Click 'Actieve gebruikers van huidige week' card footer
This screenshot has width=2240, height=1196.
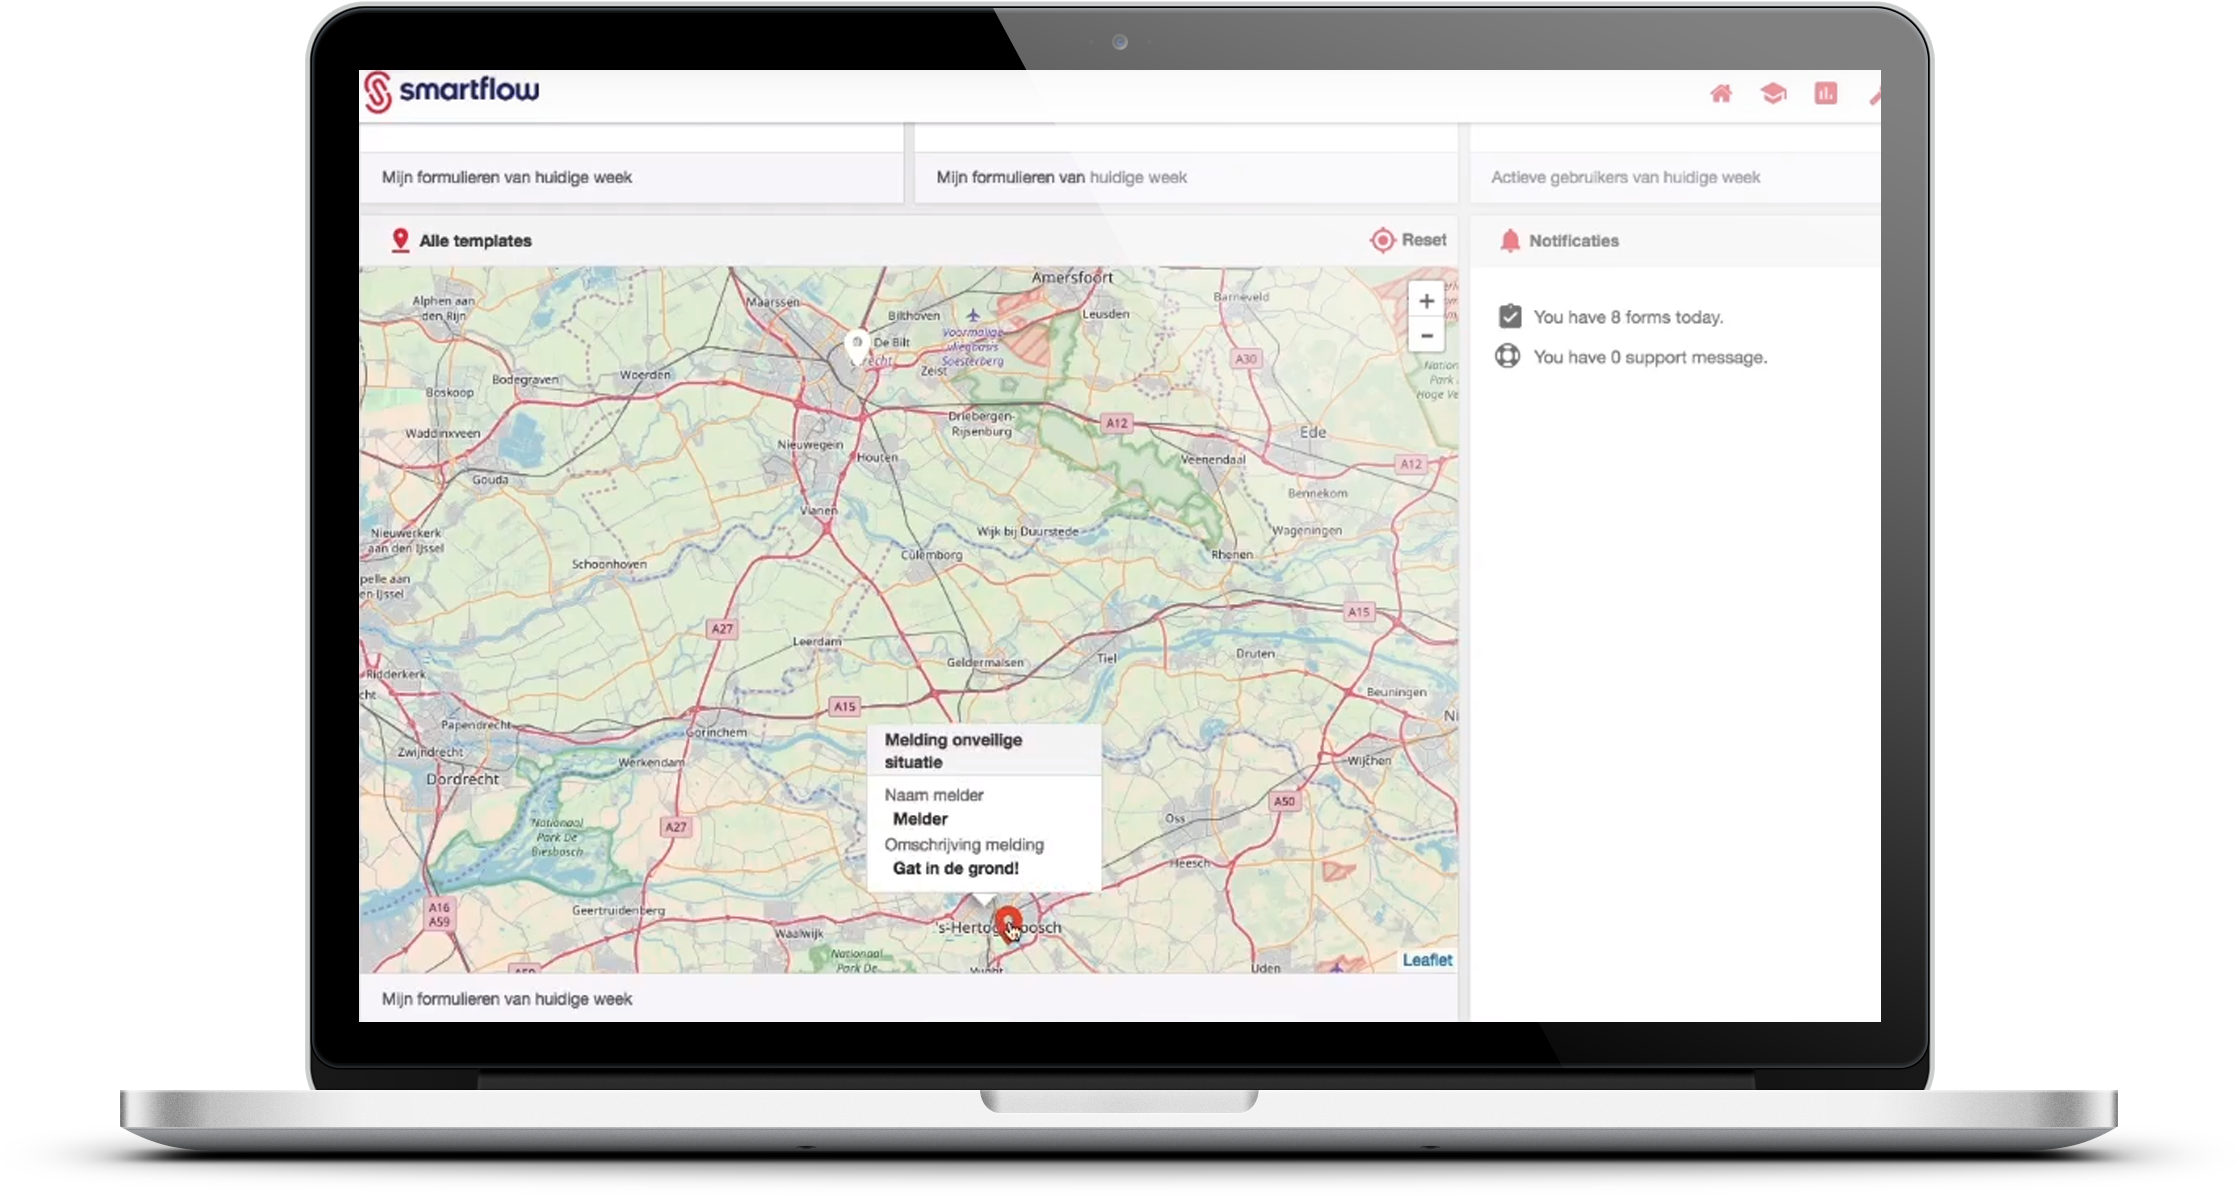1625,177
